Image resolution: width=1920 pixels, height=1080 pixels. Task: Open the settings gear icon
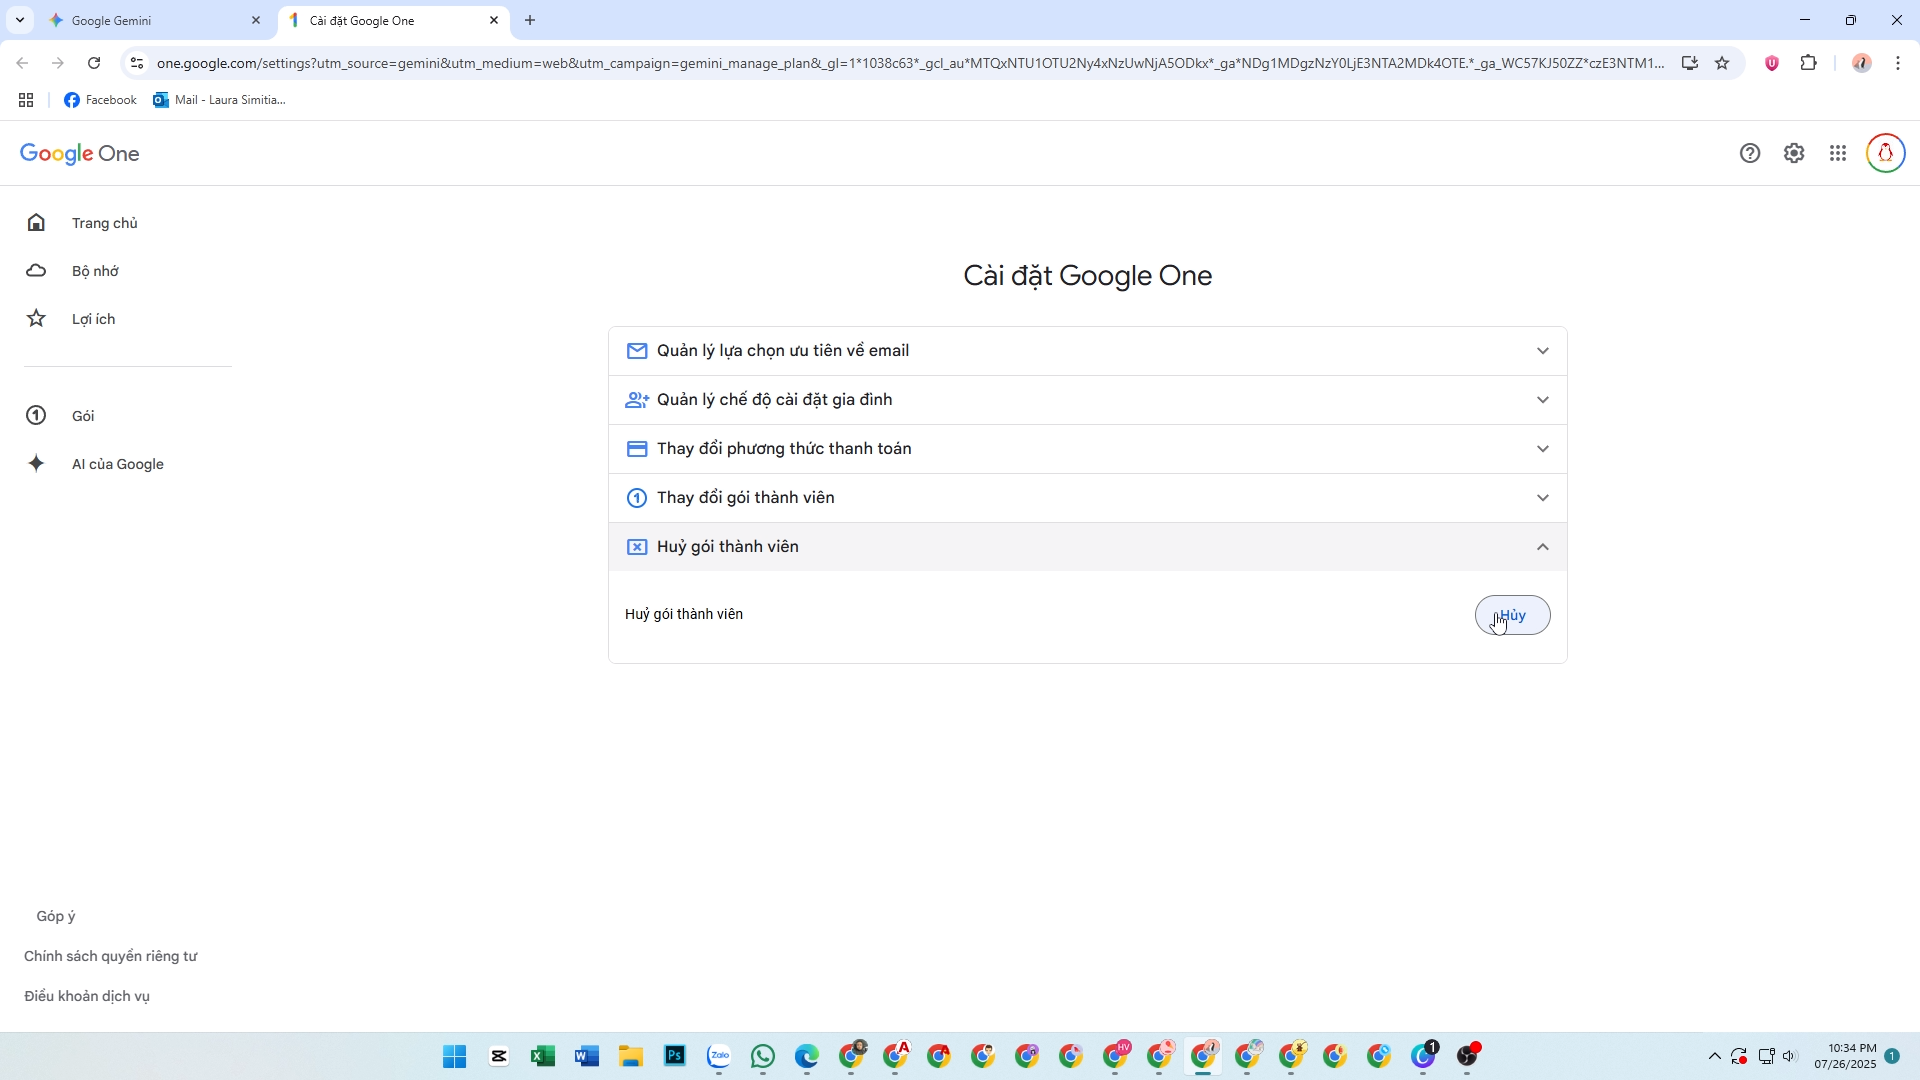pyautogui.click(x=1794, y=153)
